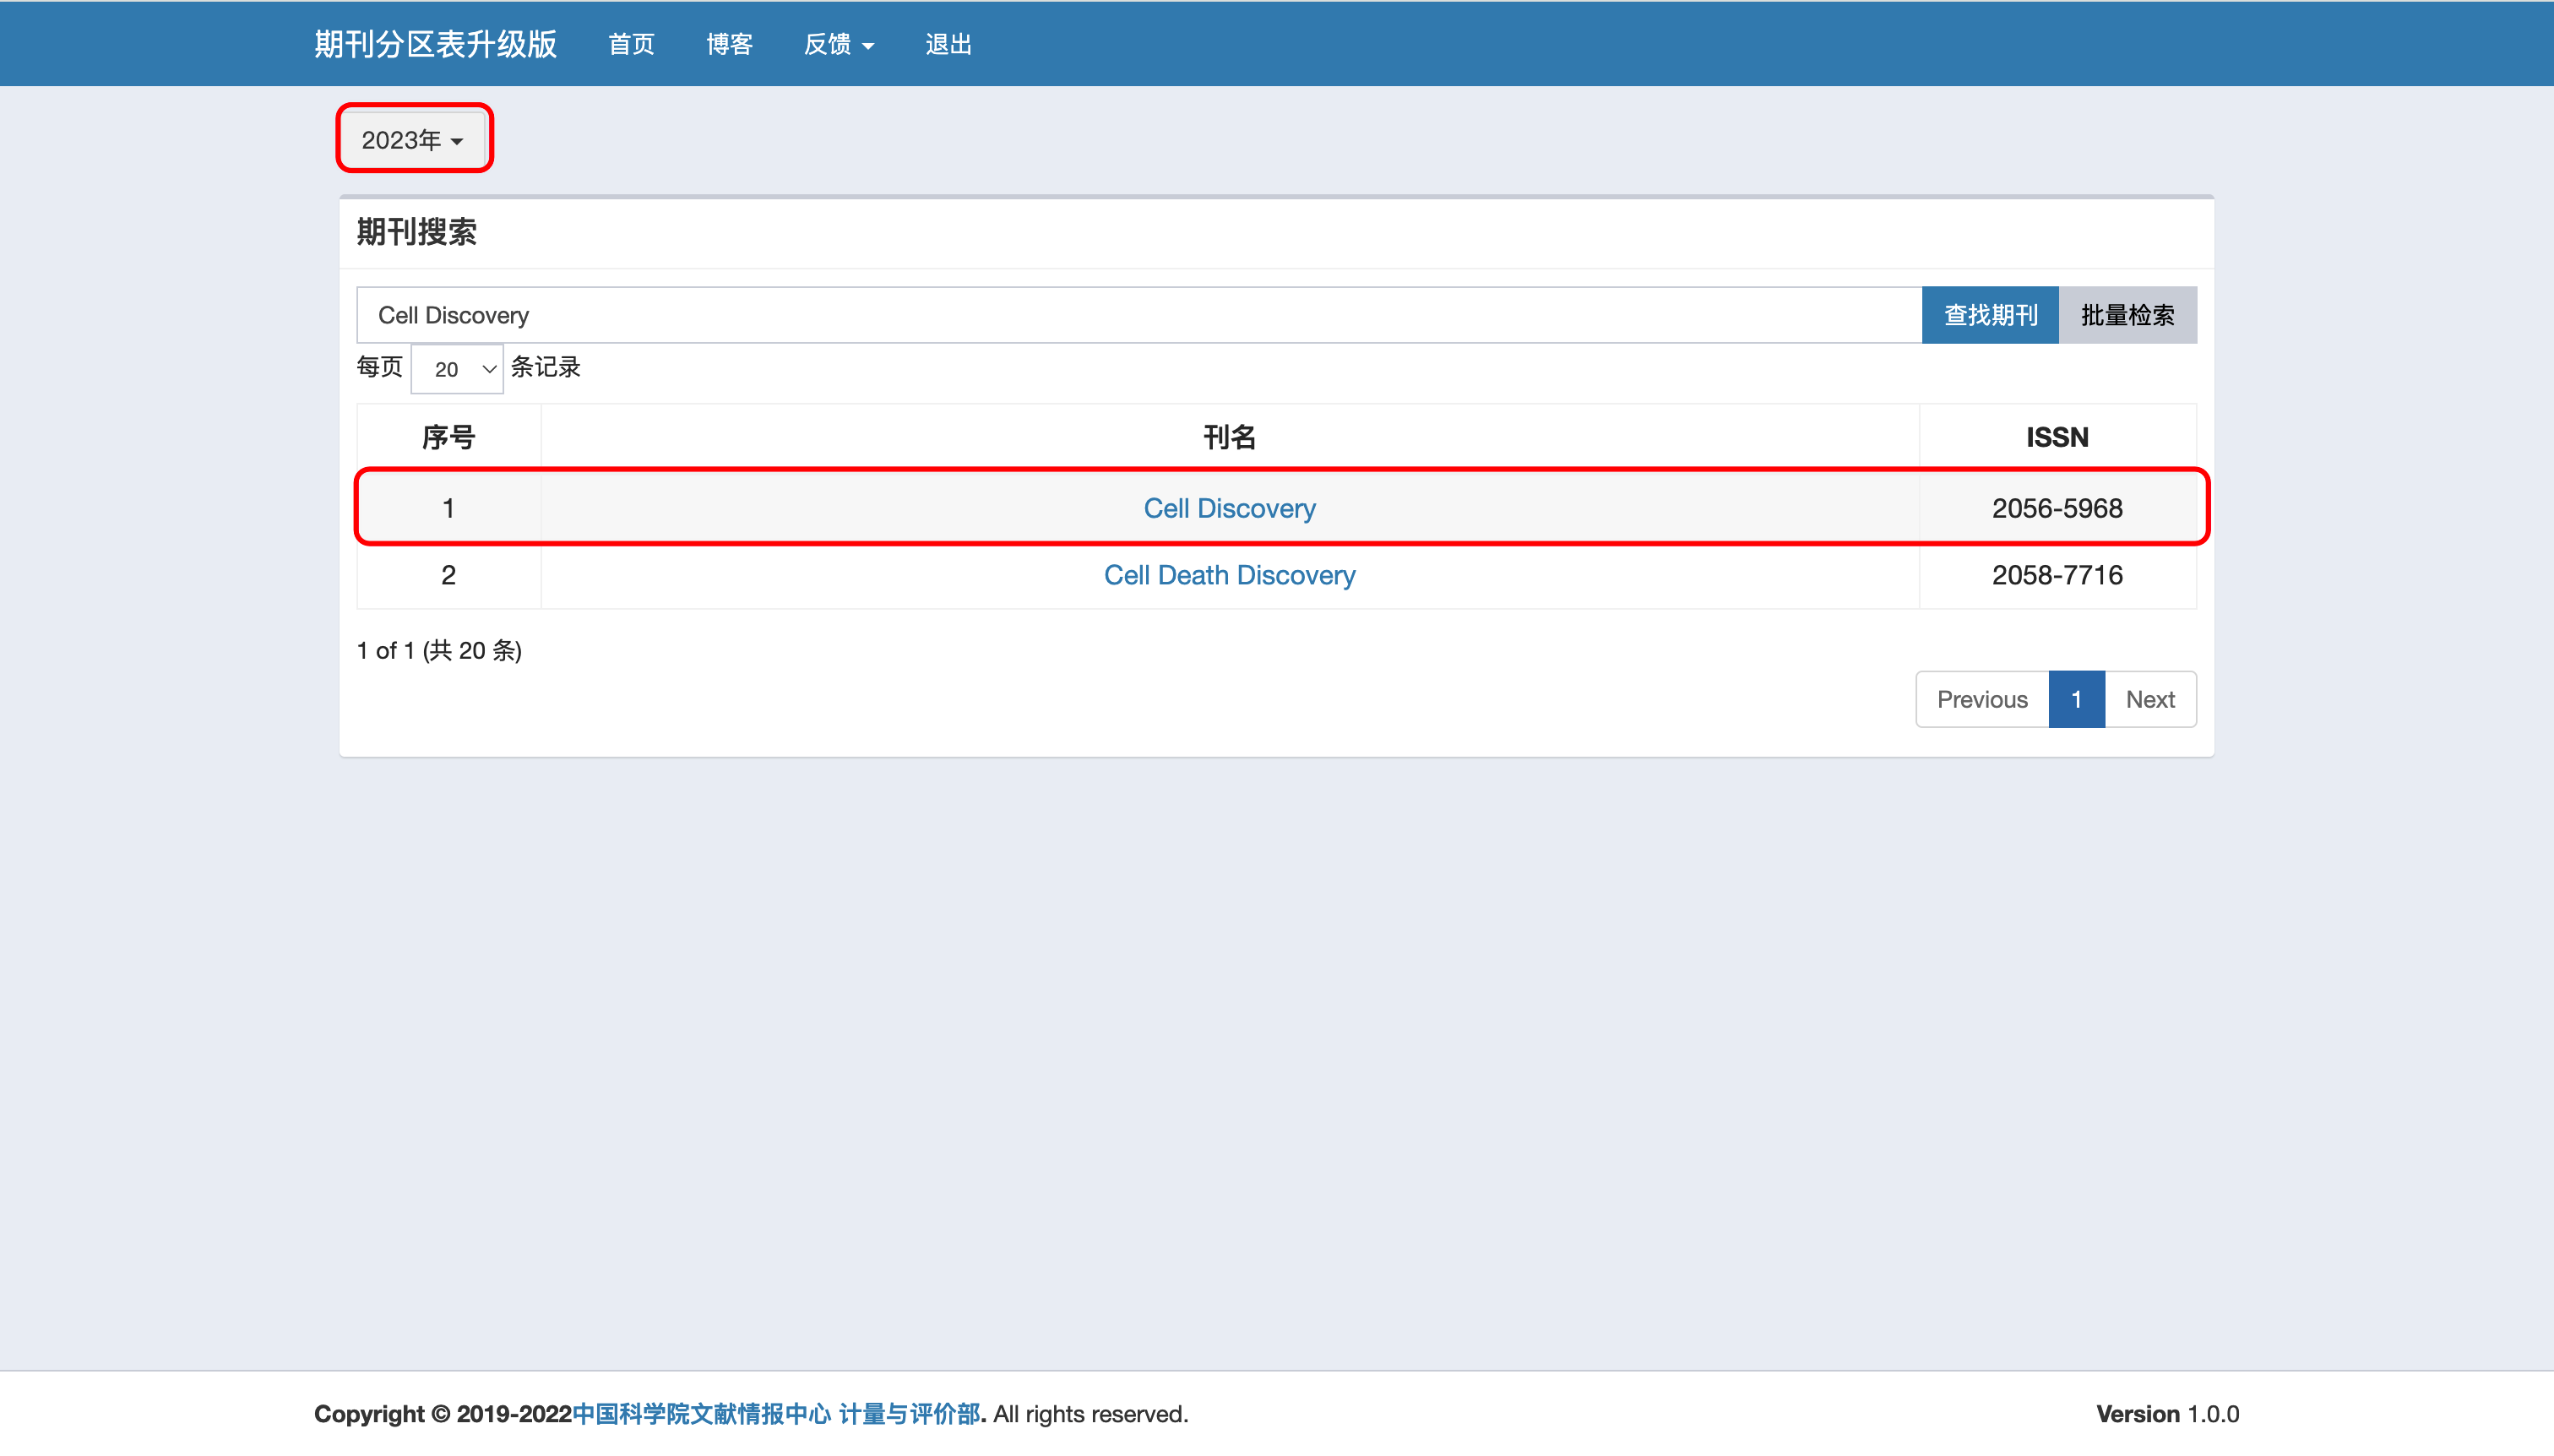Click the Previous pagination button
The image size is (2554, 1456).
coord(1981,699)
